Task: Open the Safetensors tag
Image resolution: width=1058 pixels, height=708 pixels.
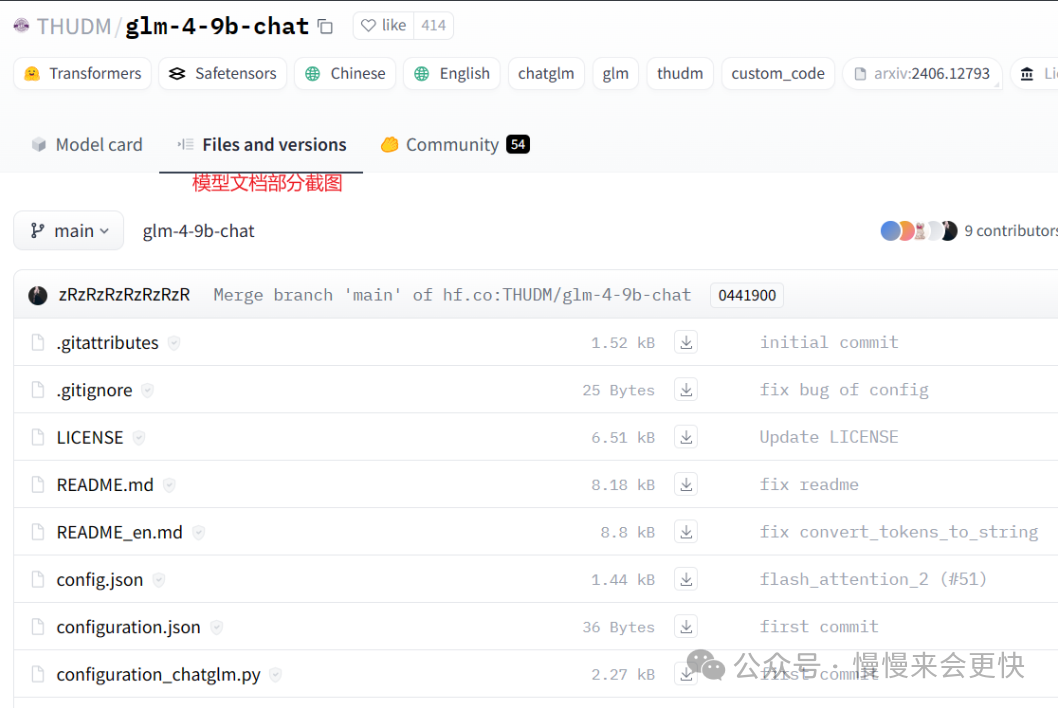Action: 223,74
